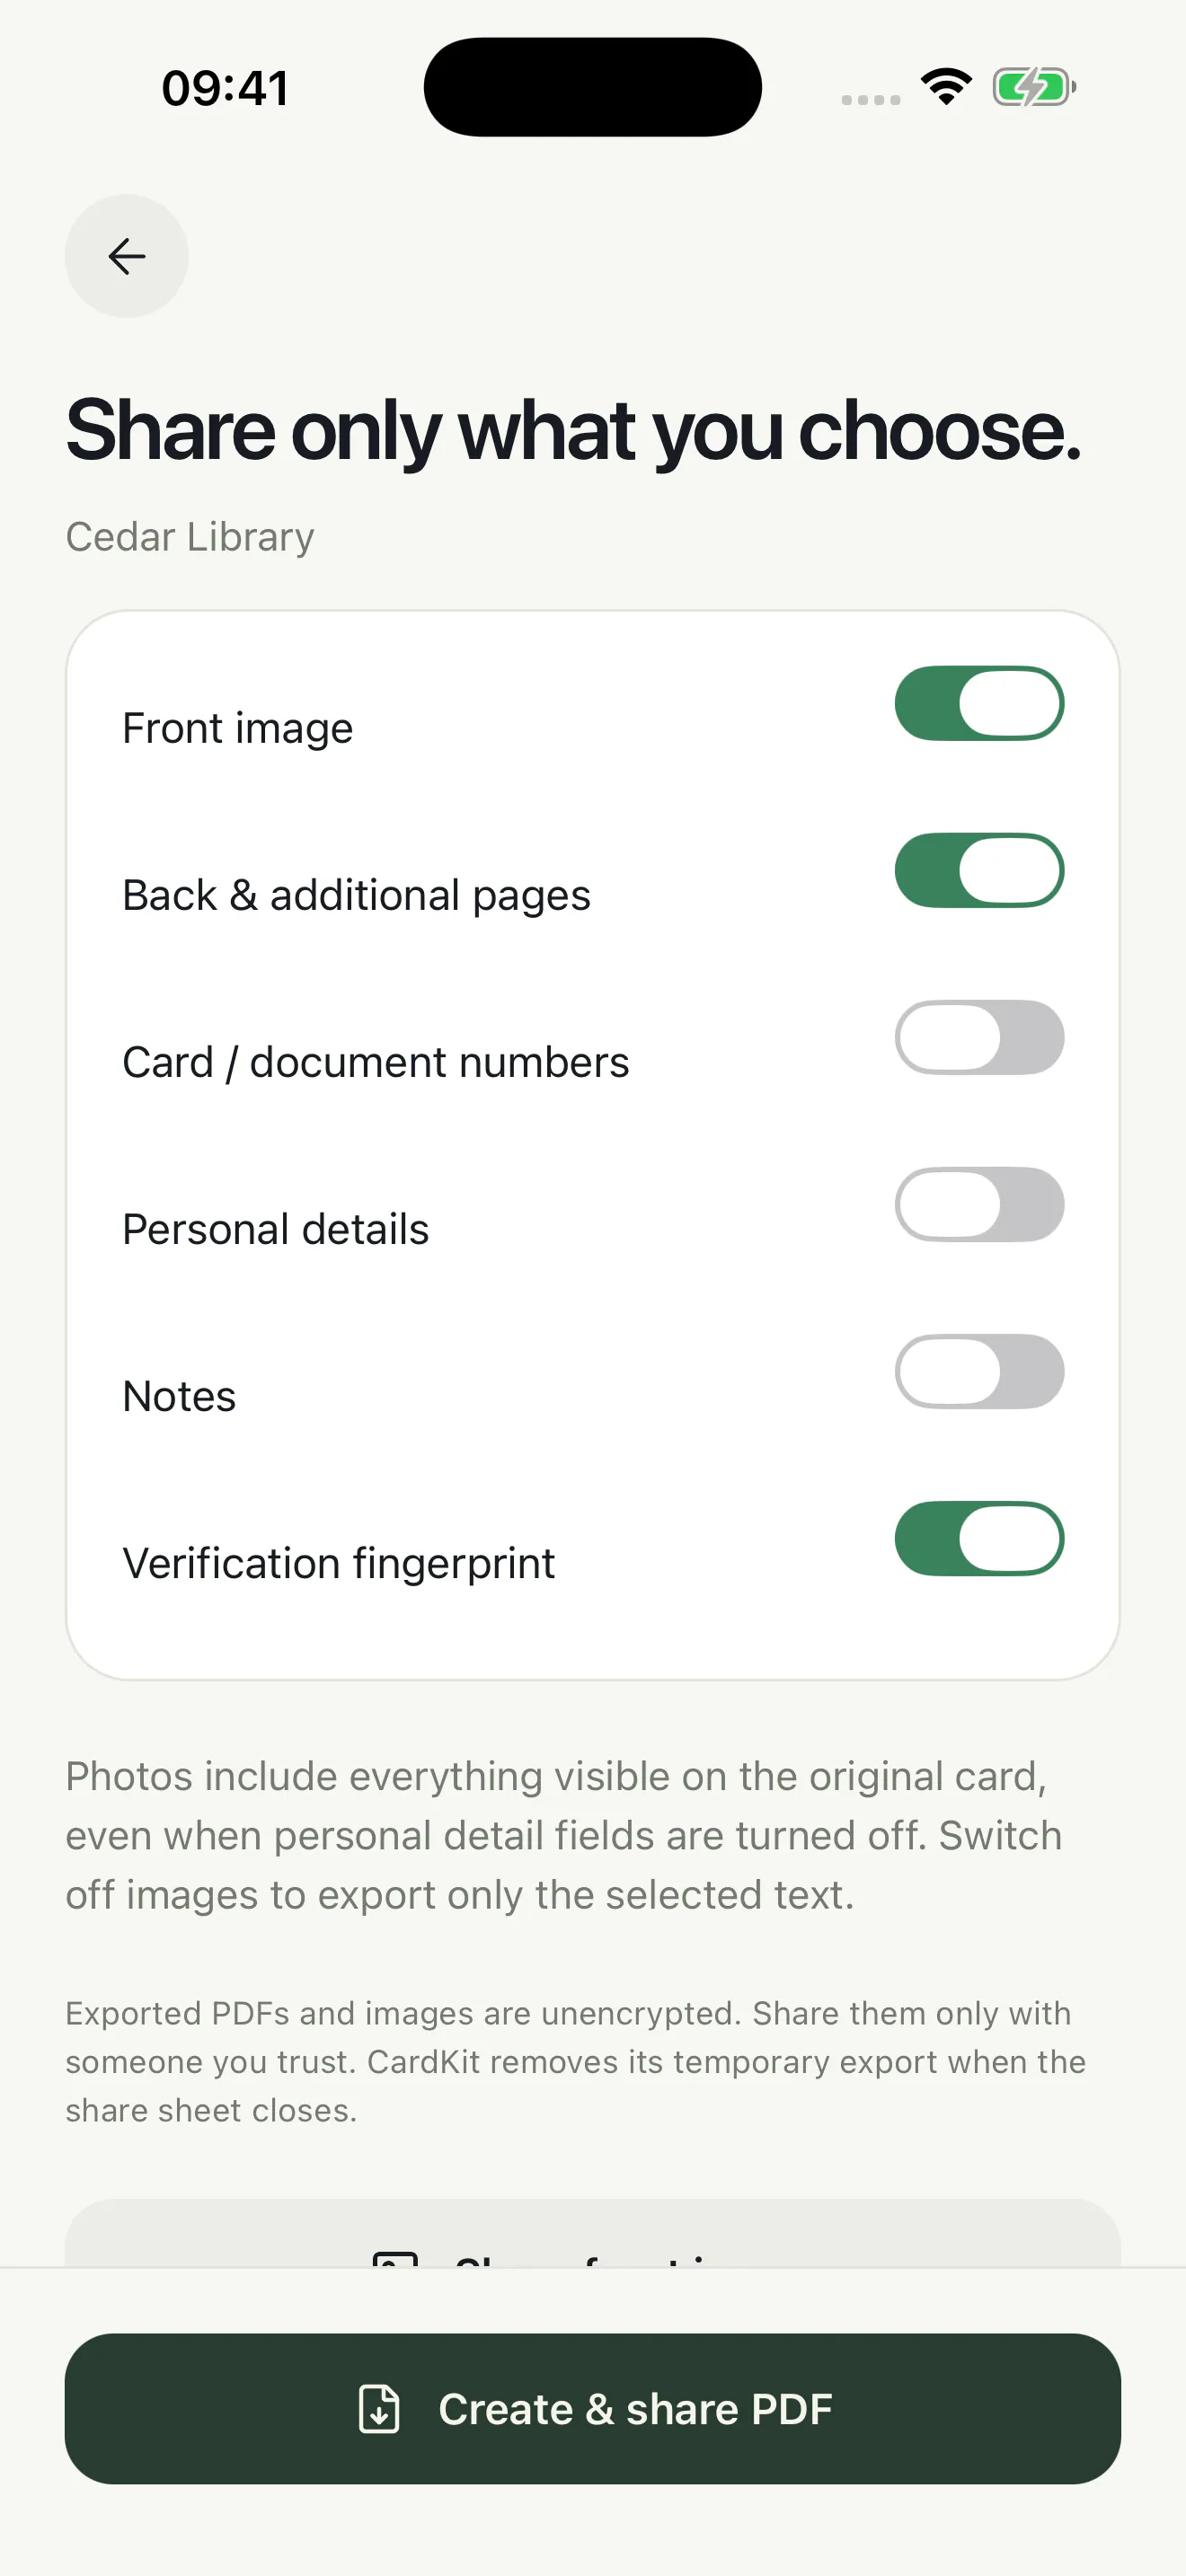Tap the battery charging icon
Image resolution: width=1186 pixels, height=2576 pixels.
(x=1034, y=87)
